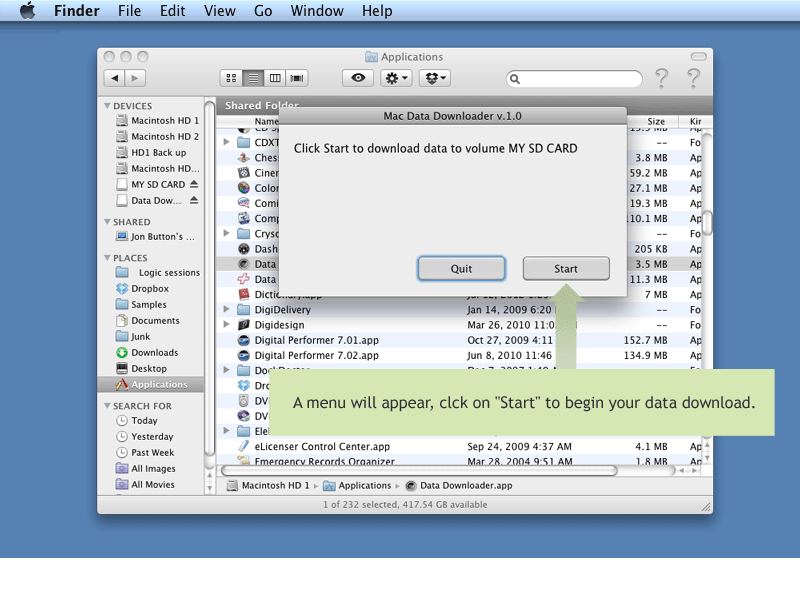Image resolution: width=800 pixels, height=600 pixels.
Task: Open Desktop in the sidebar
Action: click(x=141, y=368)
